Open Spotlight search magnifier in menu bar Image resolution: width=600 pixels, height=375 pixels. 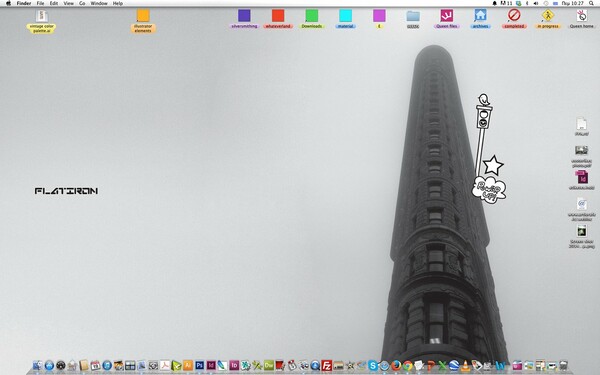coord(592,3)
